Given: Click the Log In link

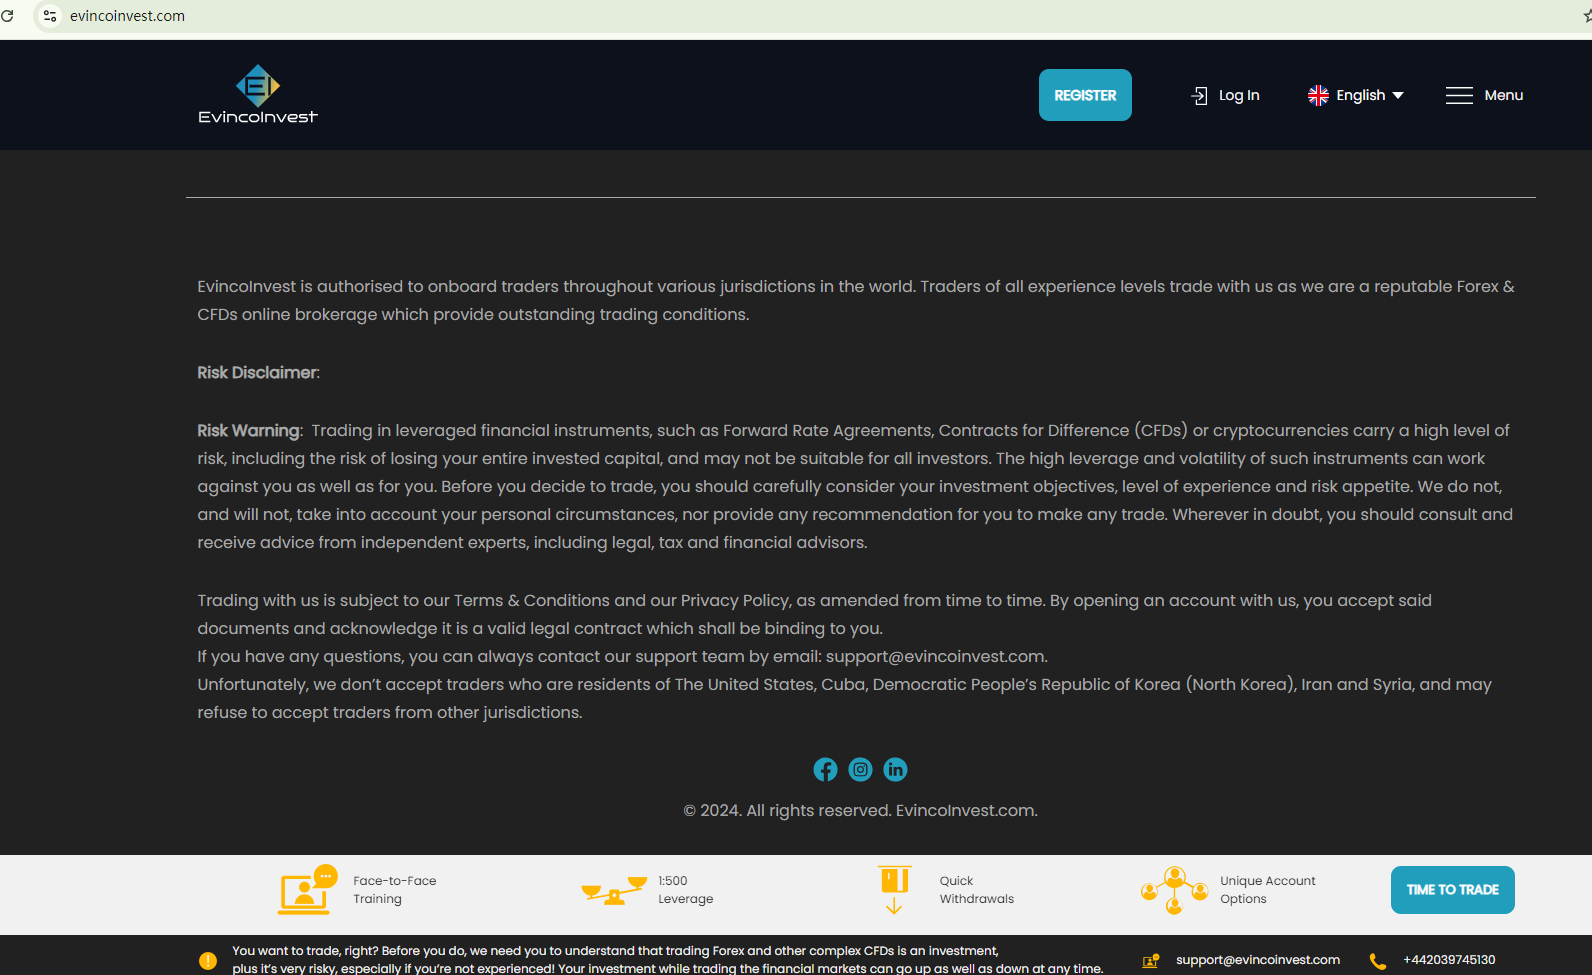Looking at the screenshot, I should pos(1225,95).
